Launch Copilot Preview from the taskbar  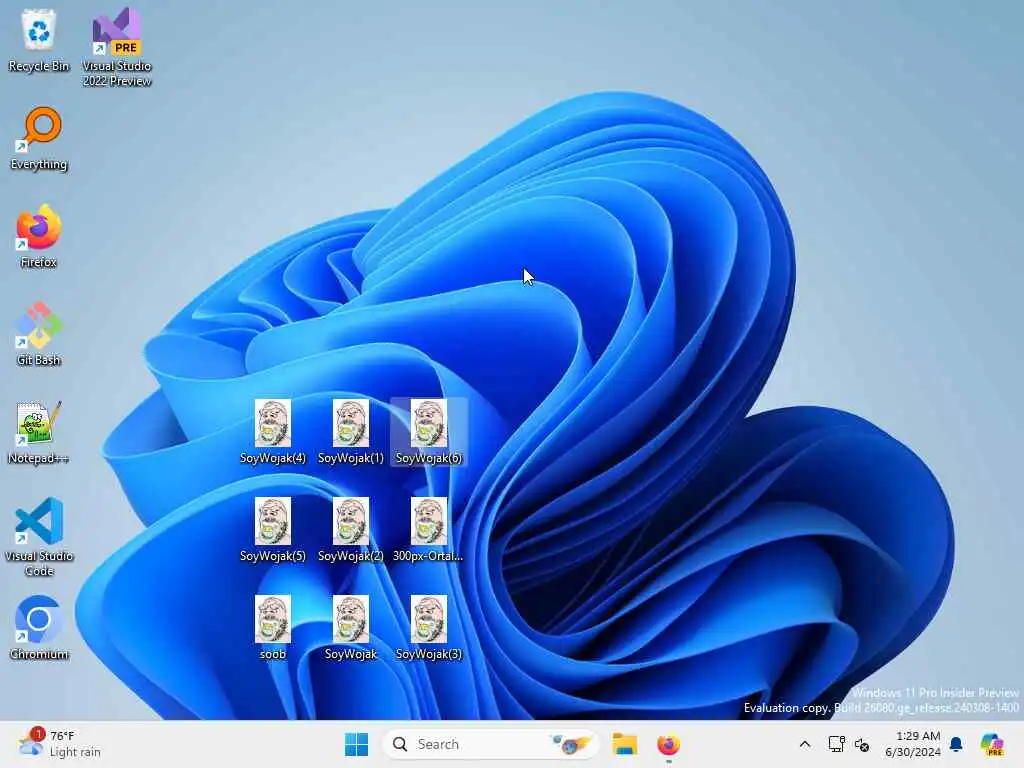(x=992, y=744)
